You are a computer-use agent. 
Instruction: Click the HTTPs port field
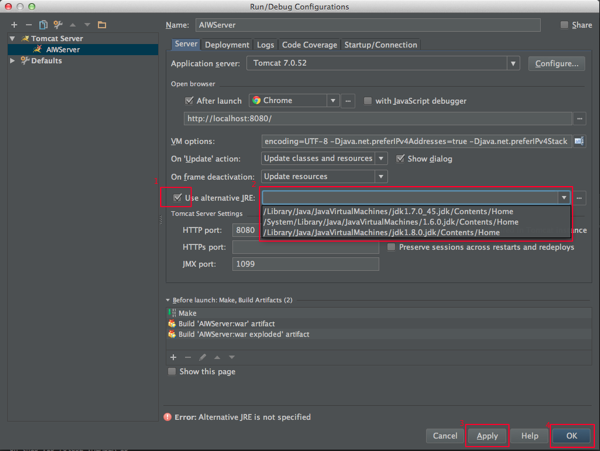pyautogui.click(x=305, y=247)
